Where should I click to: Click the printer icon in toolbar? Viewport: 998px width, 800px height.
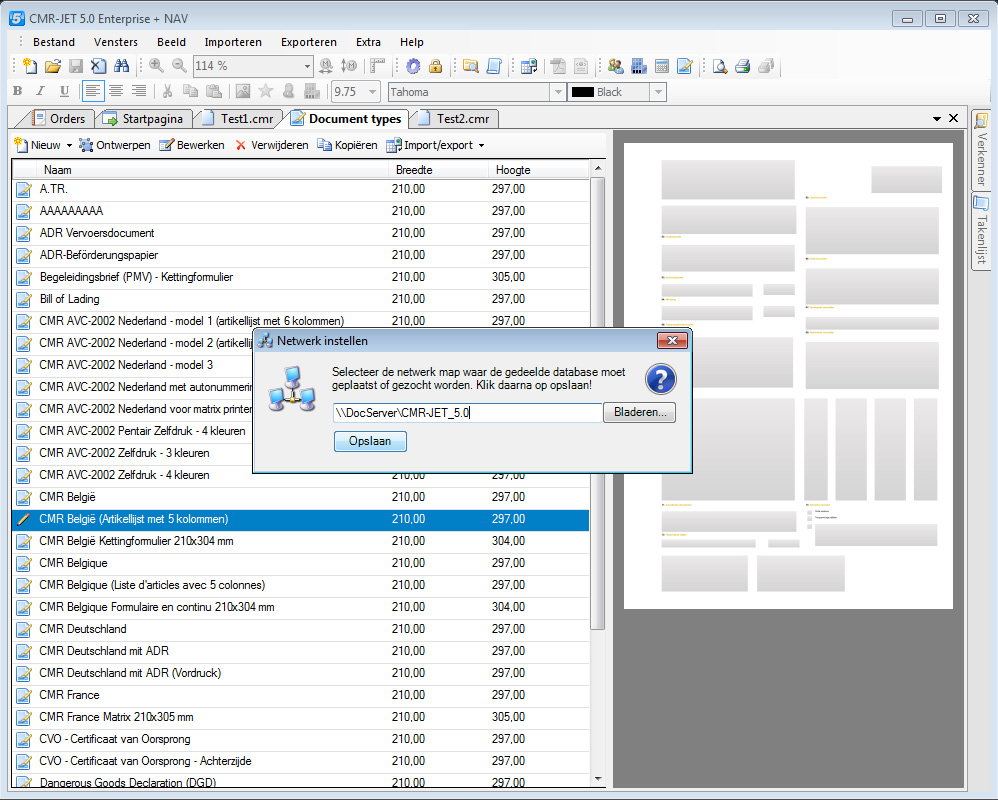[x=742, y=66]
